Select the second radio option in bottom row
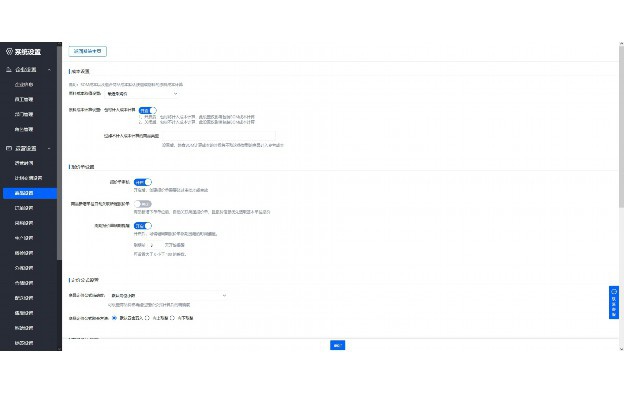The height and width of the screenshot is (393, 624). (147, 318)
